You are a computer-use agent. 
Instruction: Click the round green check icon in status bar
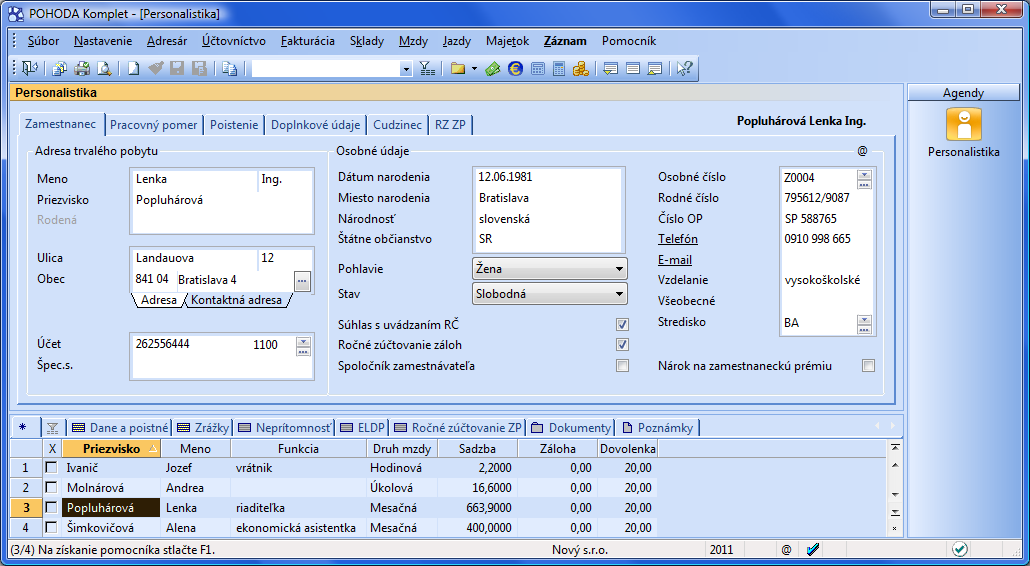point(960,549)
